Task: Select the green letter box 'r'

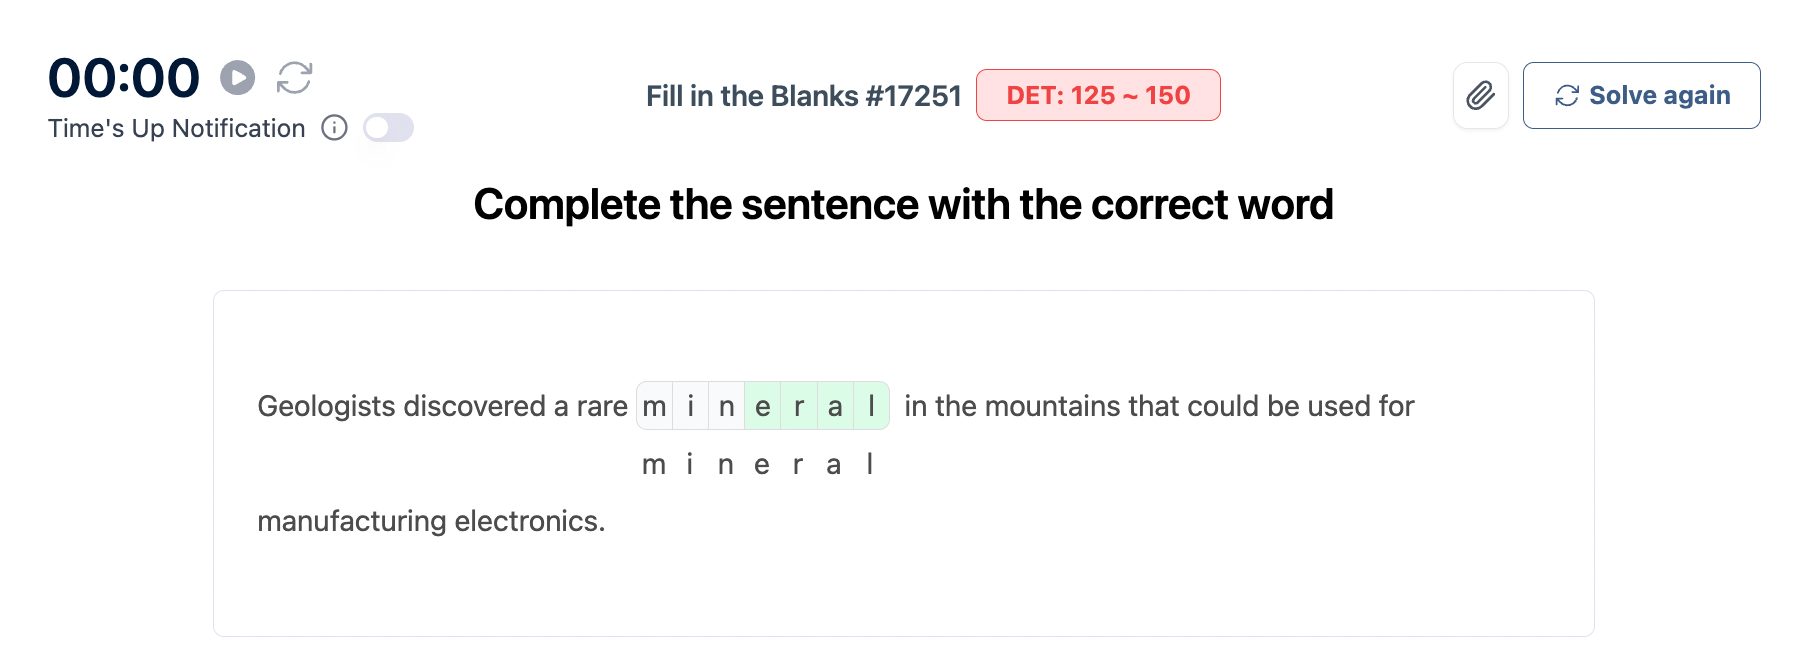Action: click(x=799, y=406)
